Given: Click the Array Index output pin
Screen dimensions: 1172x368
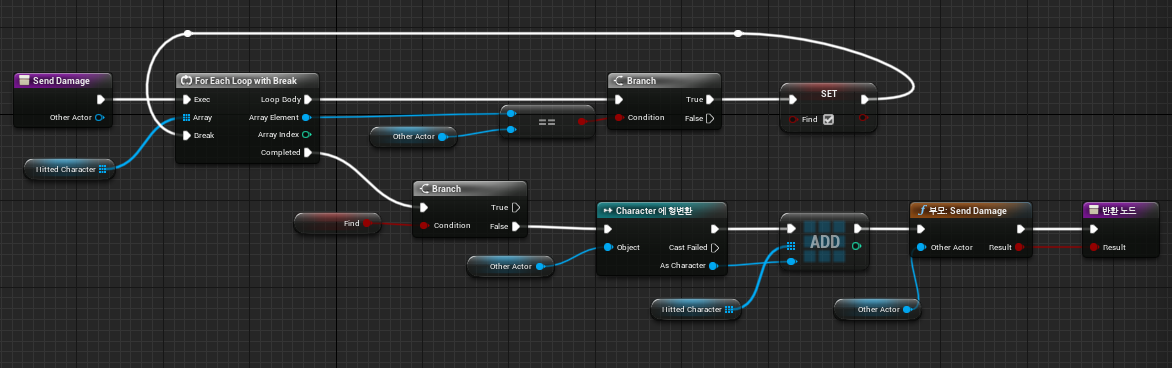Looking at the screenshot, I should 306,135.
